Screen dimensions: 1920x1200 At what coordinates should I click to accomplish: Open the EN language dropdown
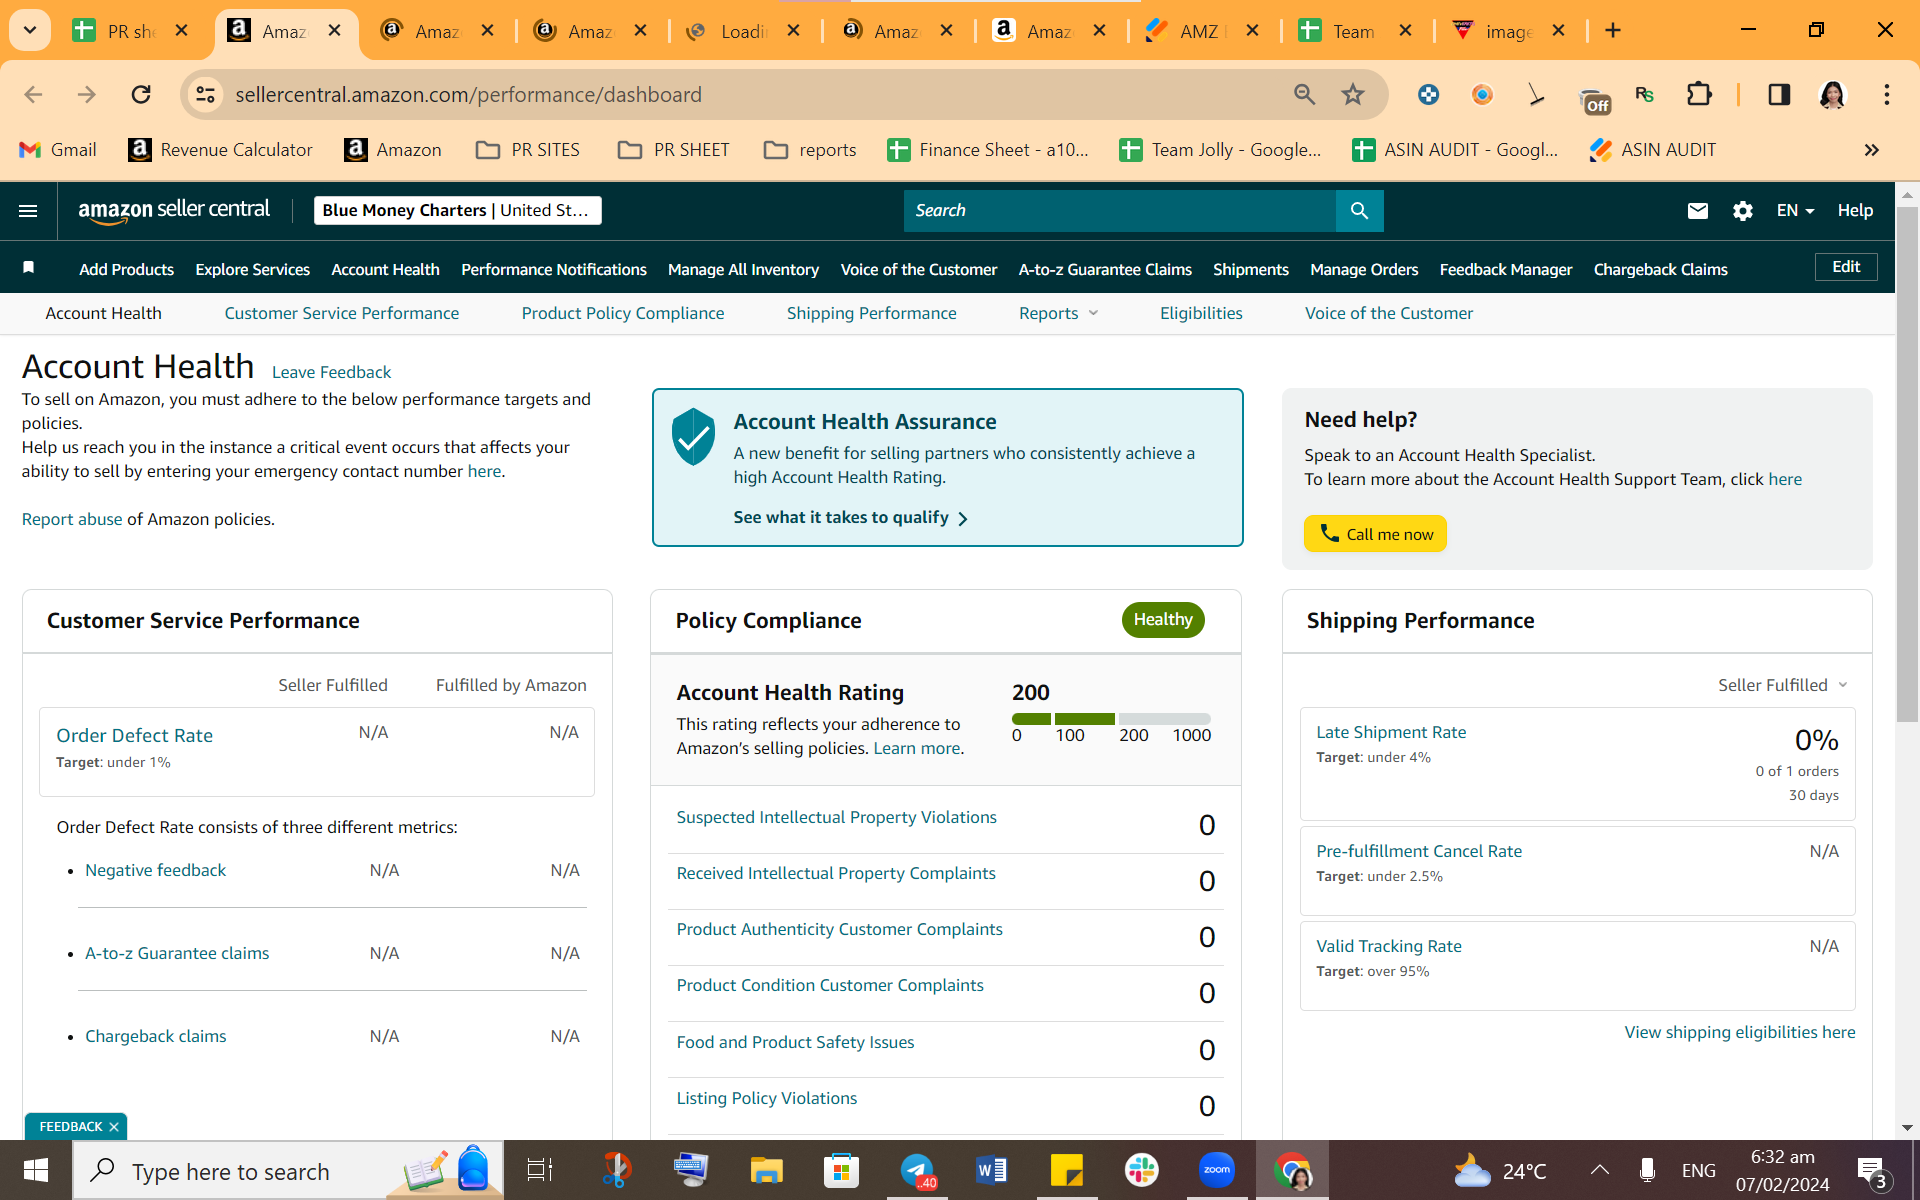tap(1795, 210)
